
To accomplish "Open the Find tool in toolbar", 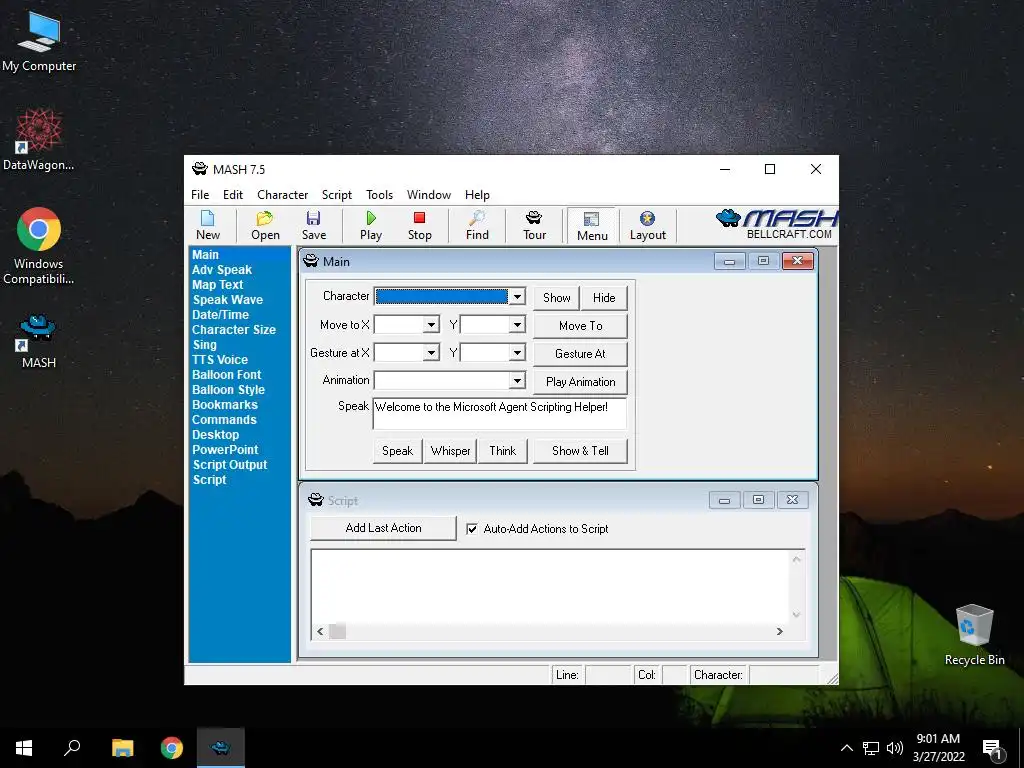I will (477, 226).
